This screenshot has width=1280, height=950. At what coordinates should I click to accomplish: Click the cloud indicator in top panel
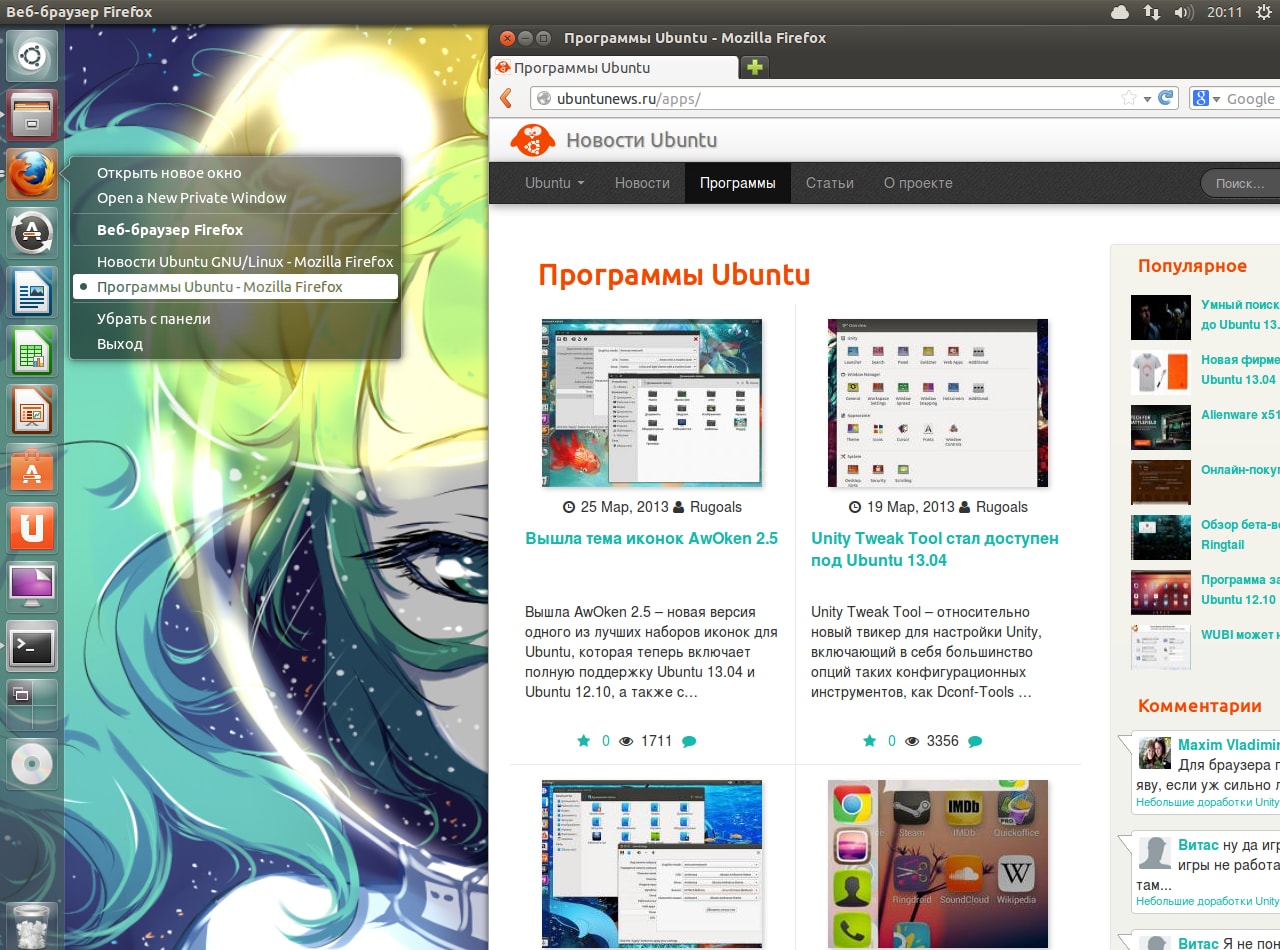point(1120,12)
